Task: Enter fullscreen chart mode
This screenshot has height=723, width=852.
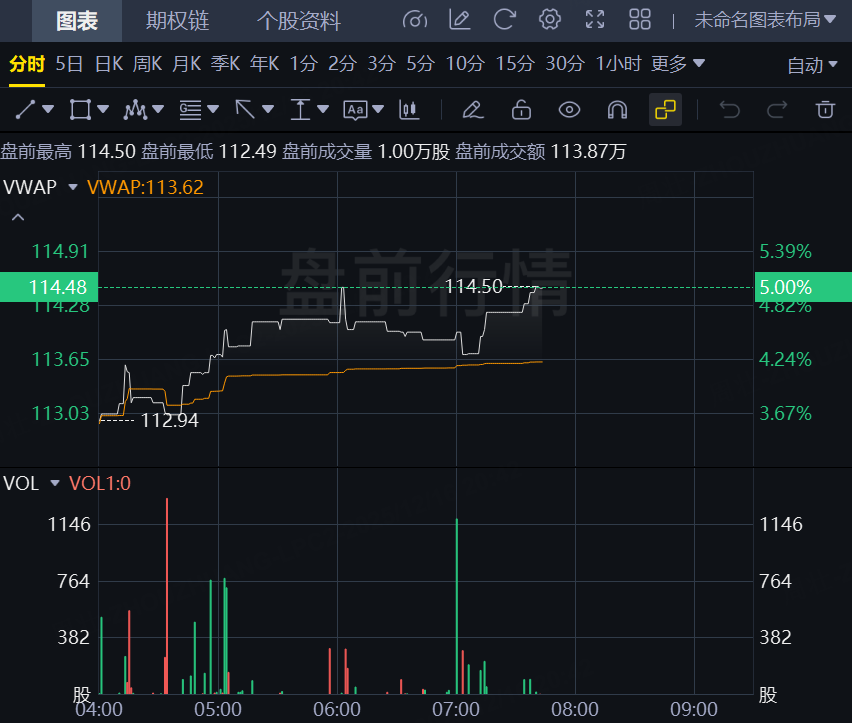Action: 595,19
